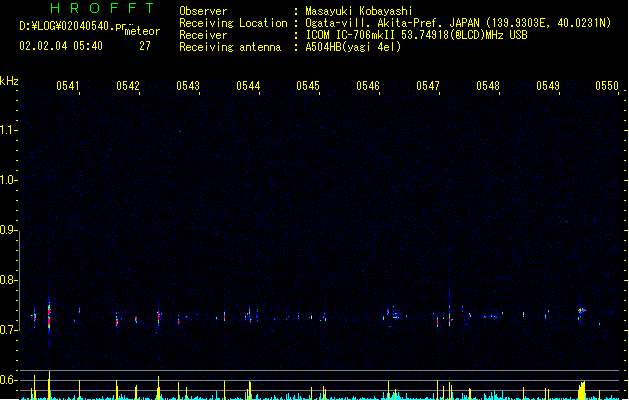Click the HROFFT title text
The height and width of the screenshot is (400, 629).
(x=102, y=8)
